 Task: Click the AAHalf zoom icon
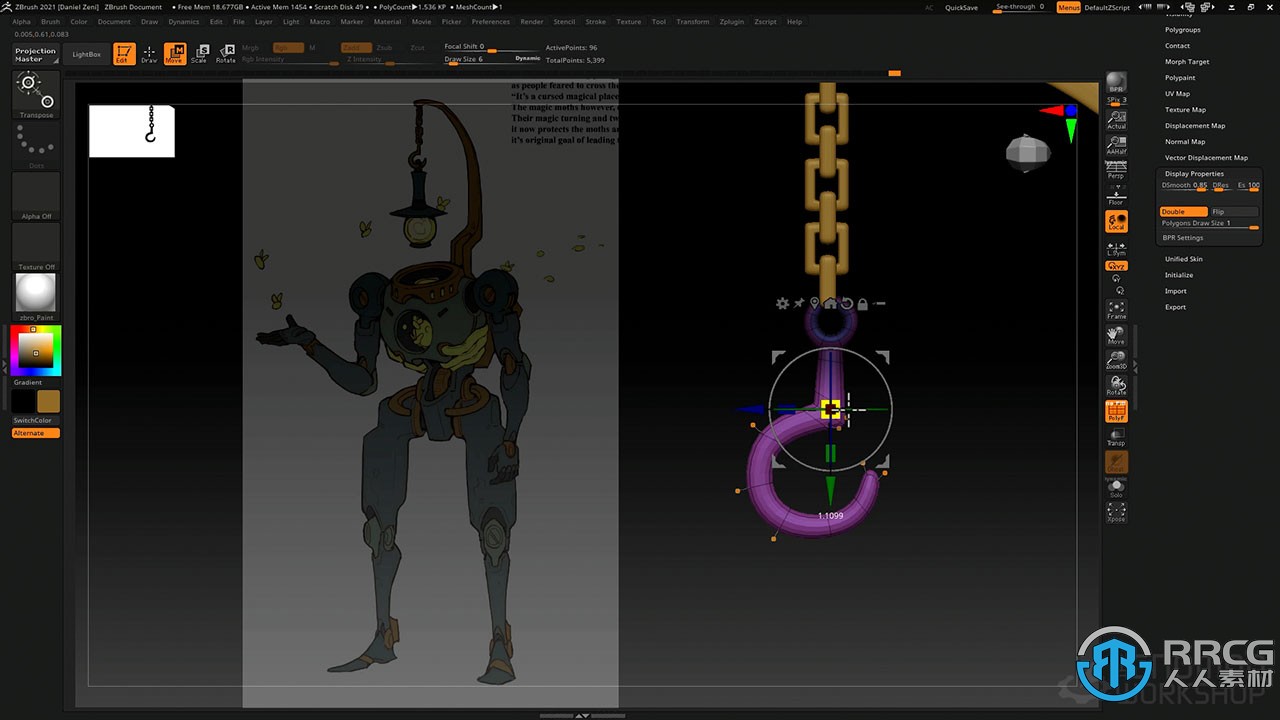(1116, 145)
